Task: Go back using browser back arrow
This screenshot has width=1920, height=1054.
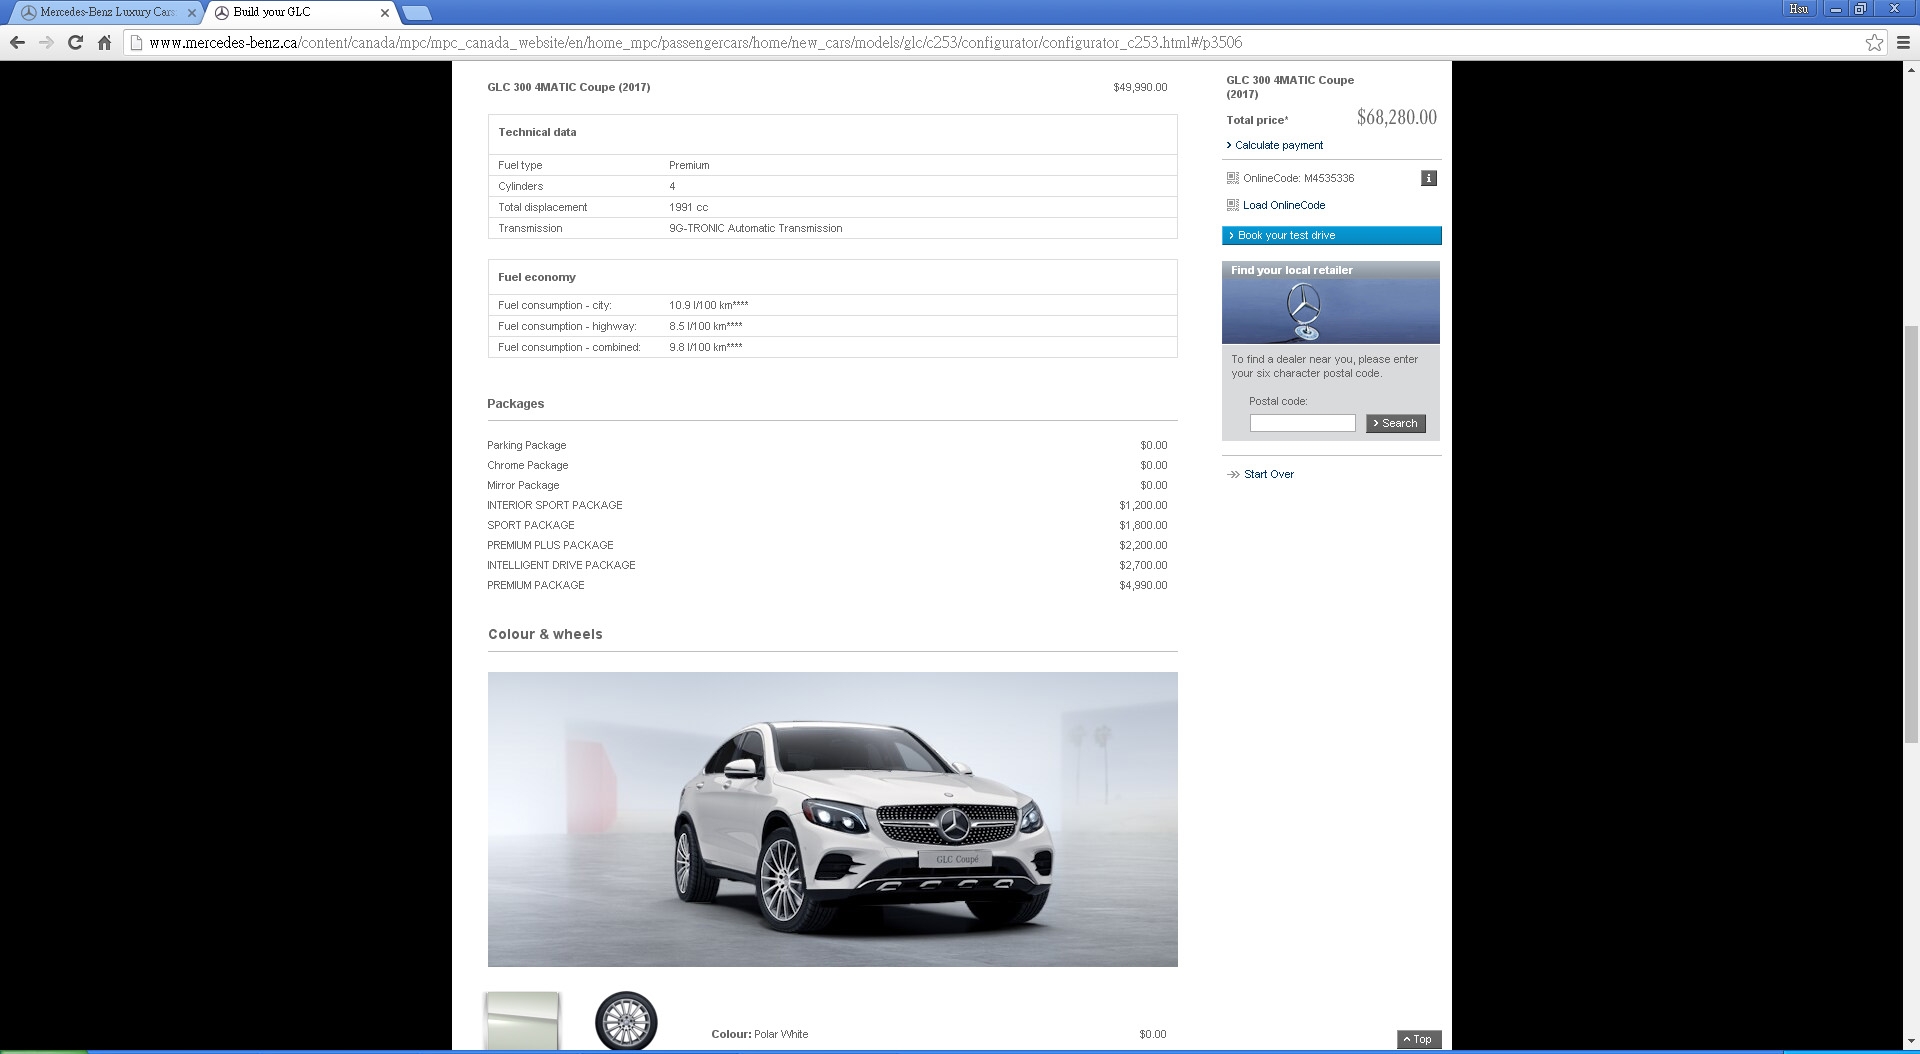Action: click(17, 42)
